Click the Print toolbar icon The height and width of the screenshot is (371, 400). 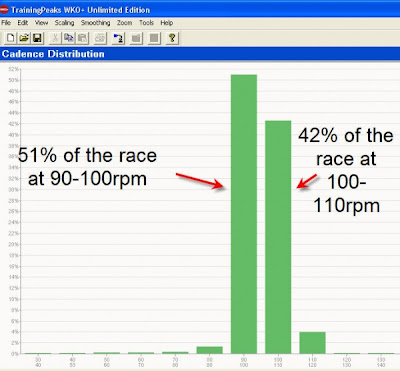pyautogui.click(x=100, y=38)
